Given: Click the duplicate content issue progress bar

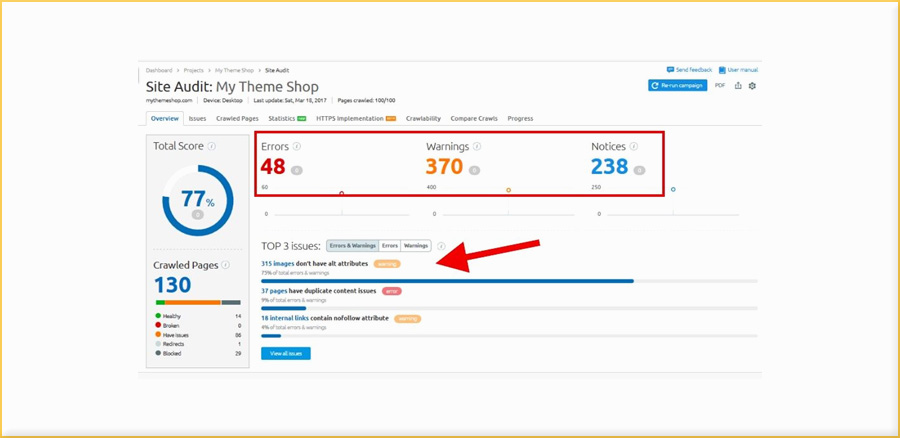Looking at the screenshot, I should pos(509,308).
